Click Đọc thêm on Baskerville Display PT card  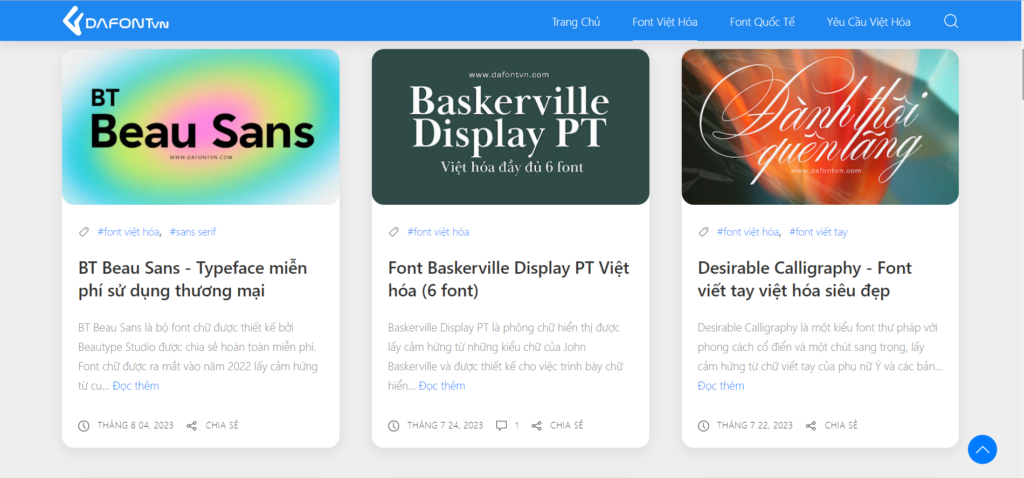pos(442,385)
